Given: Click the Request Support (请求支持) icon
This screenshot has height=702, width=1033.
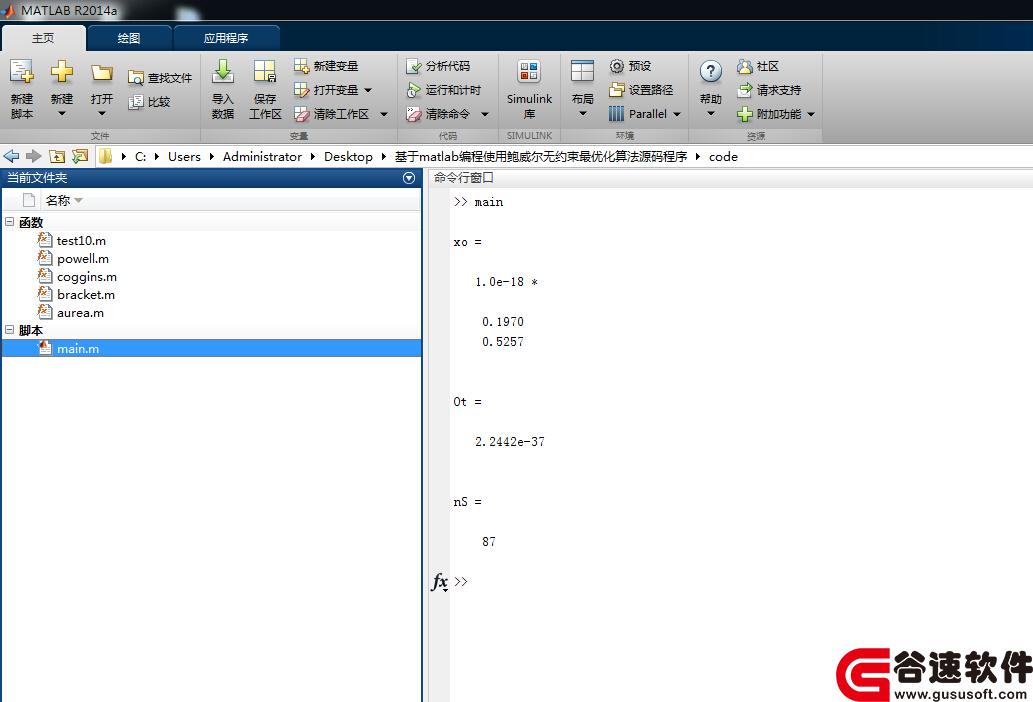Looking at the screenshot, I should click(x=744, y=90).
